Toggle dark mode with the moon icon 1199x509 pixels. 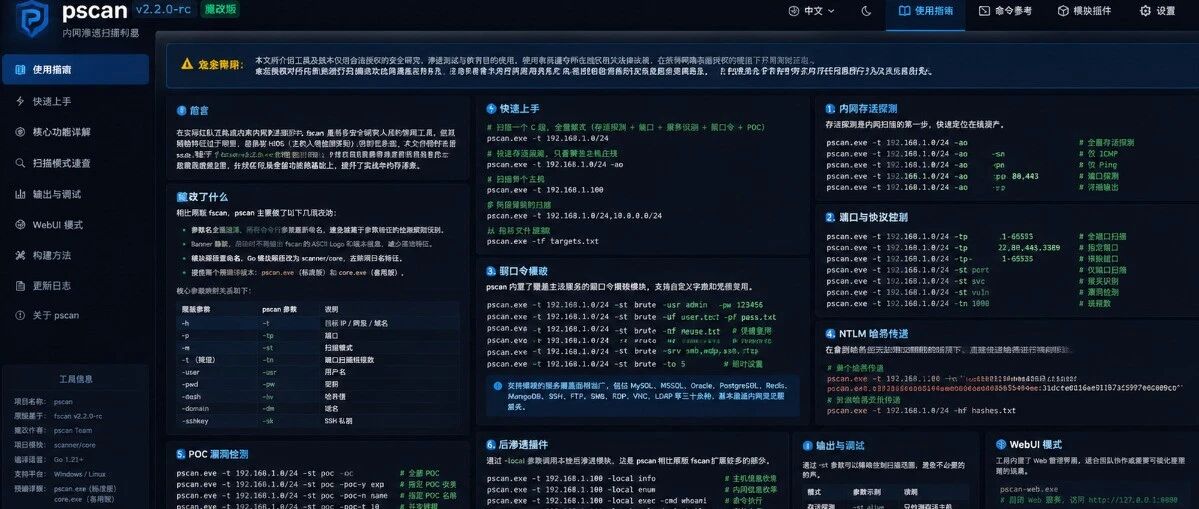866,11
